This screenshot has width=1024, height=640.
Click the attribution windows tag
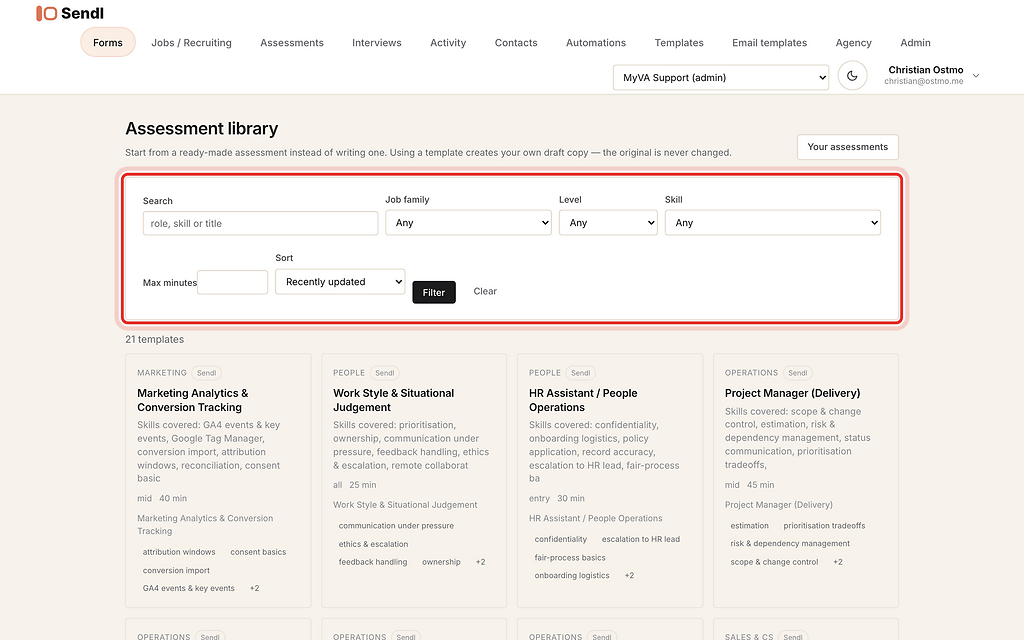click(179, 552)
